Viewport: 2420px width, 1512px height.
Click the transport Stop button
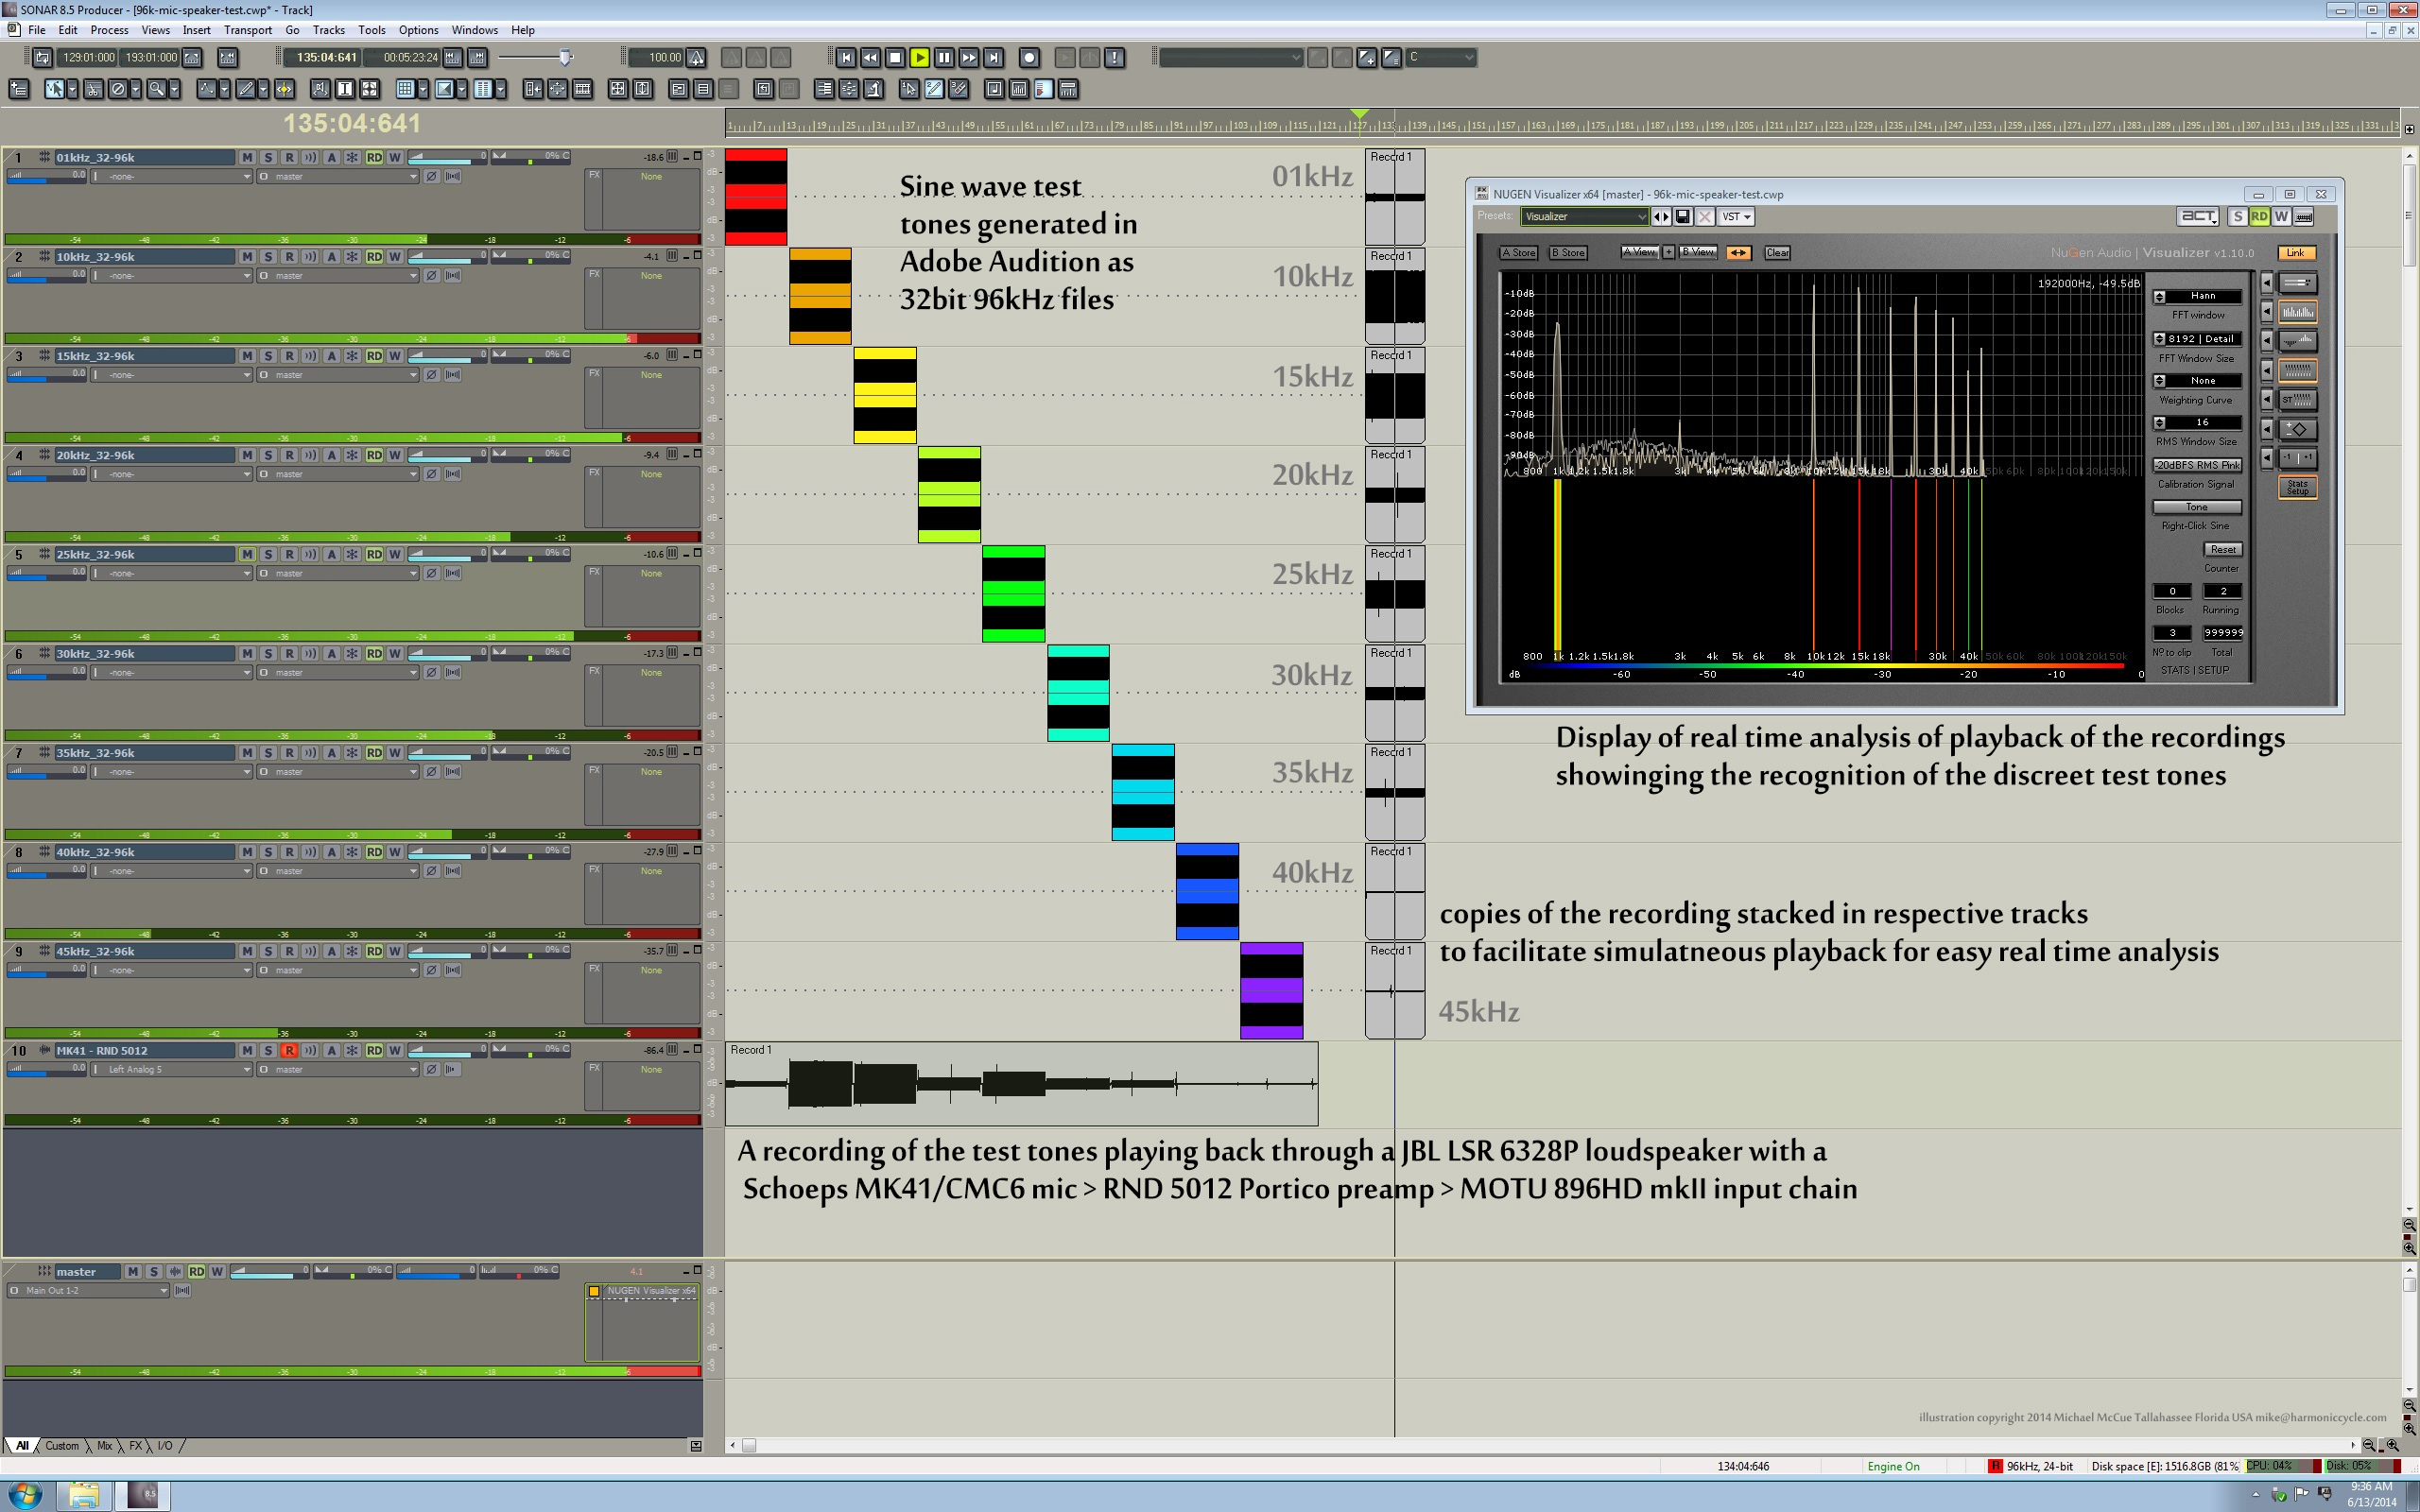[895, 58]
